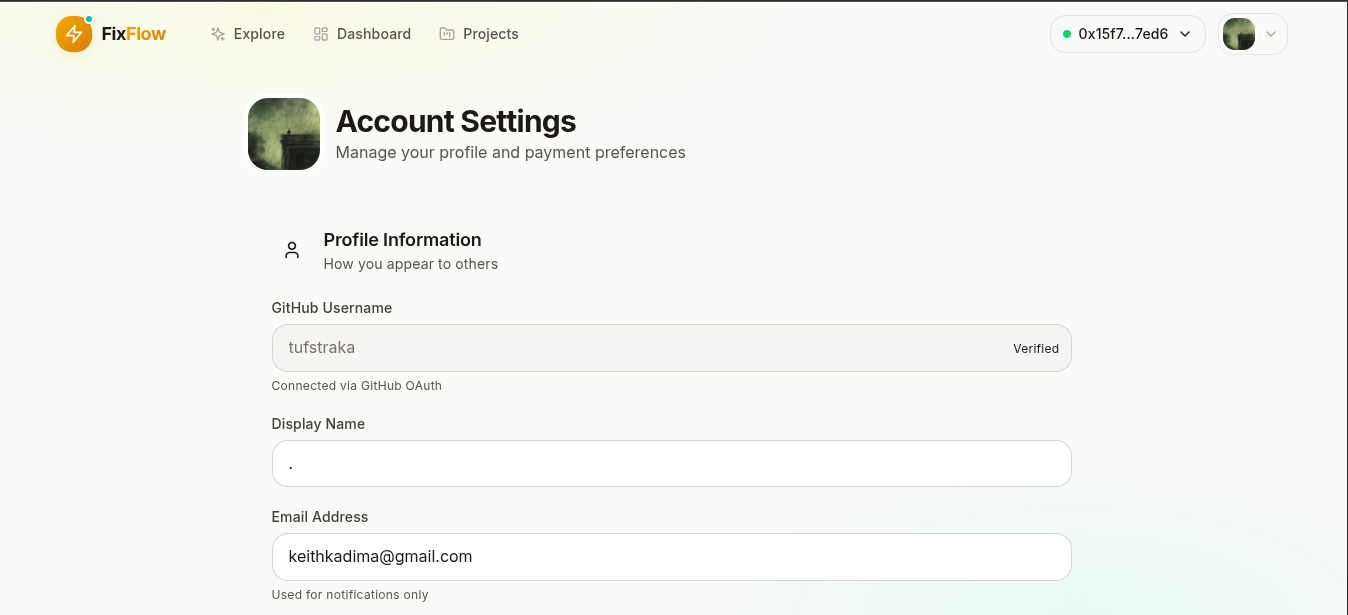
Task: Click the FixFlow lightning bolt logo
Action: coord(73,34)
